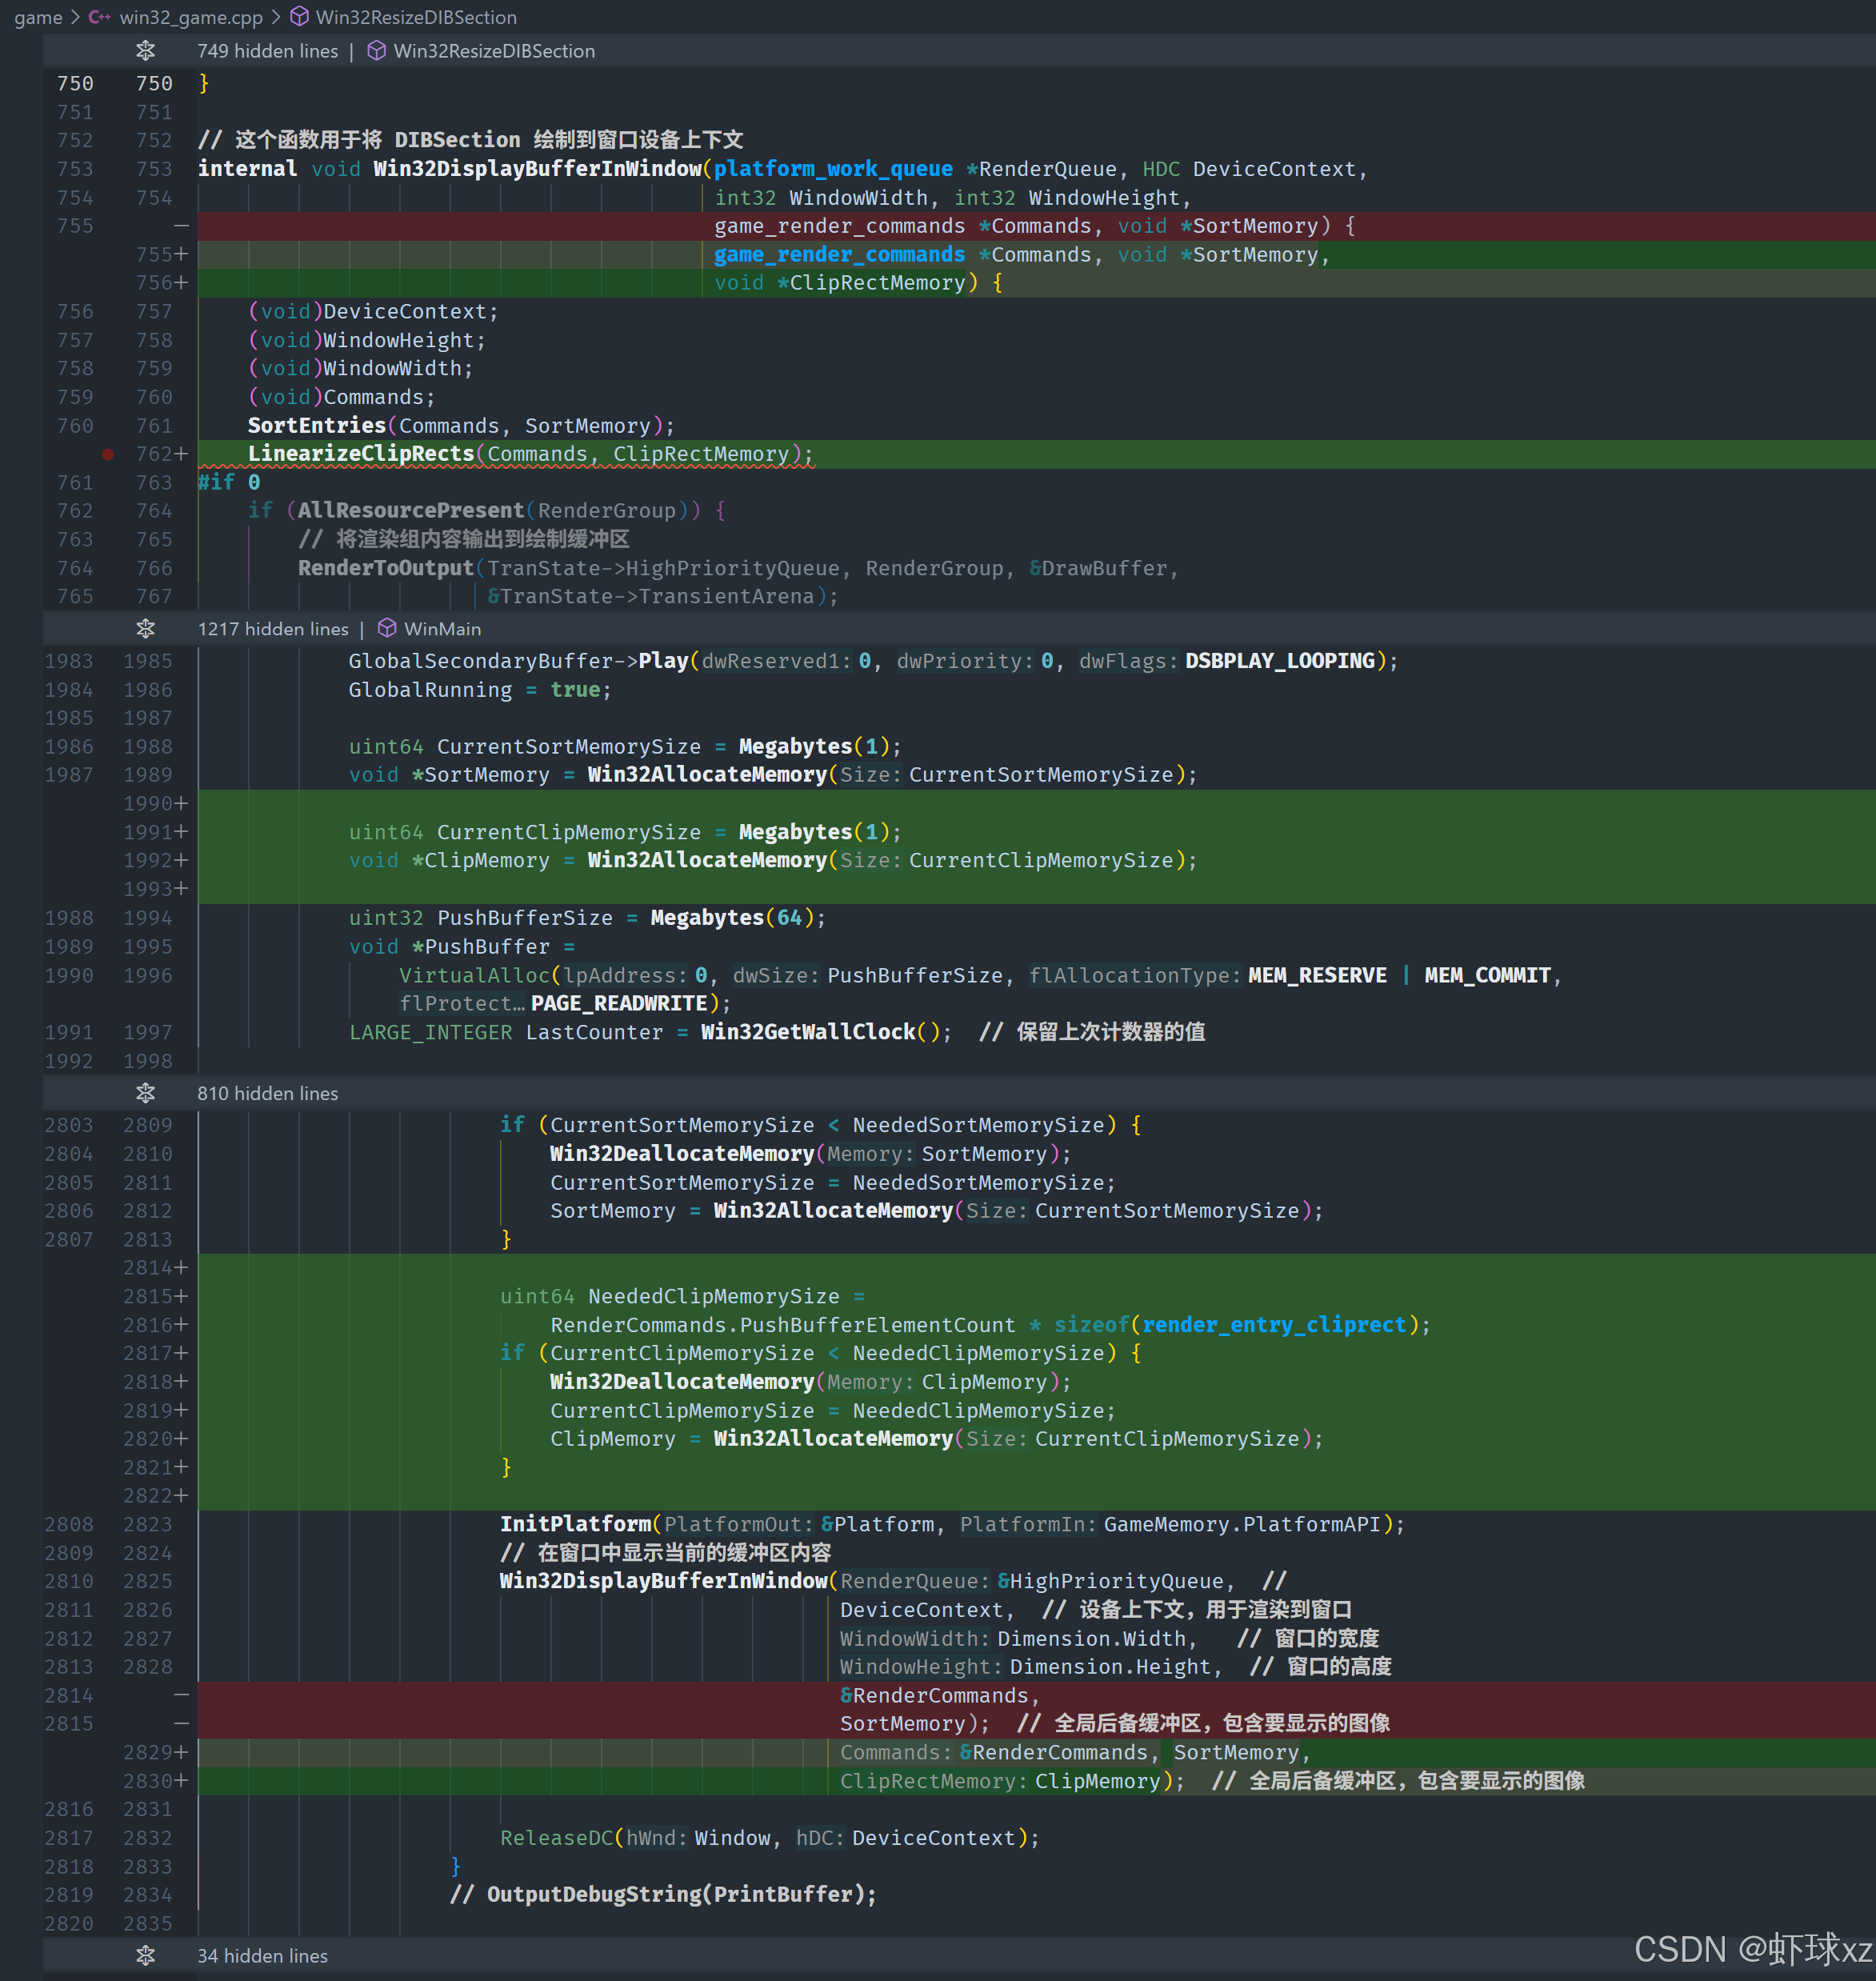Open the 'game' folder breadcrumb
The image size is (1876, 1981).
click(x=38, y=17)
